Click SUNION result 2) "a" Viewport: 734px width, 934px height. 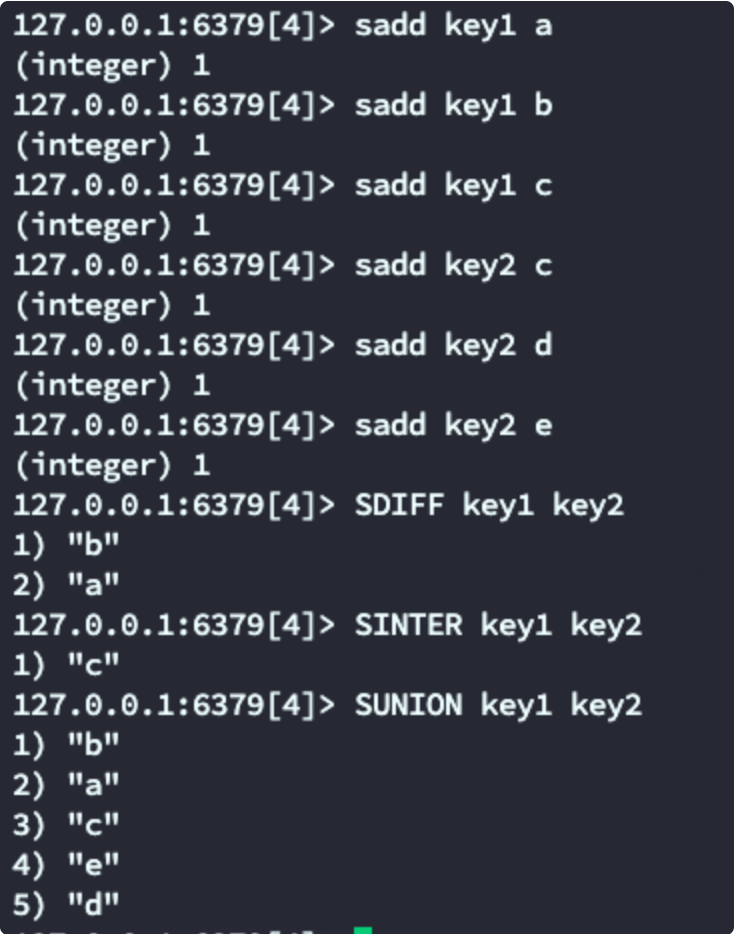[x=66, y=784]
